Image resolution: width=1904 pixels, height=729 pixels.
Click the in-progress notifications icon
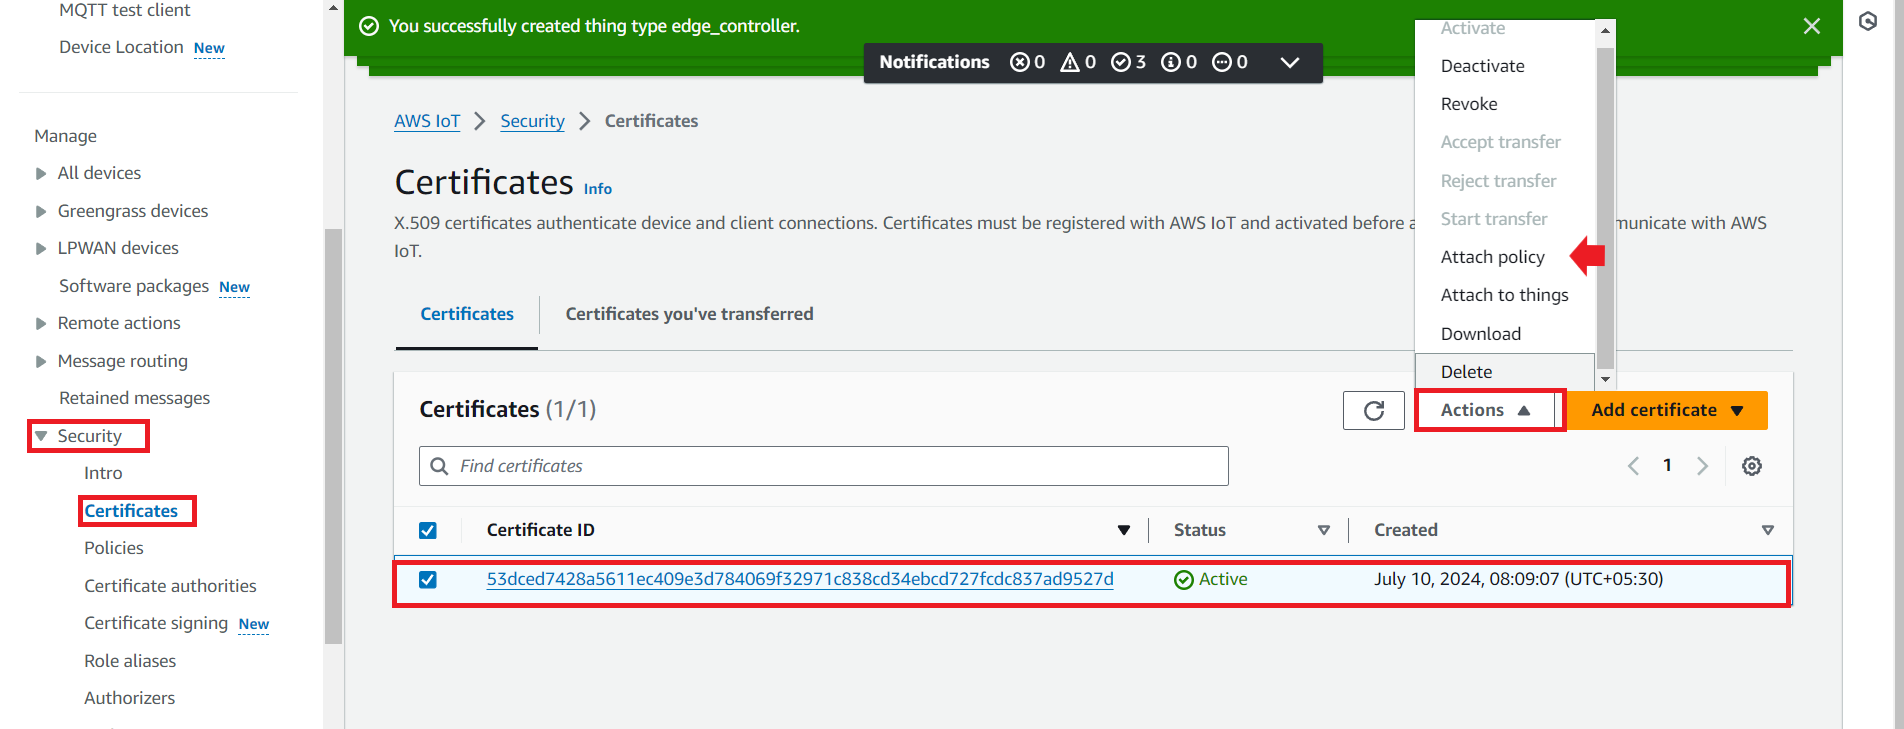tap(1222, 62)
